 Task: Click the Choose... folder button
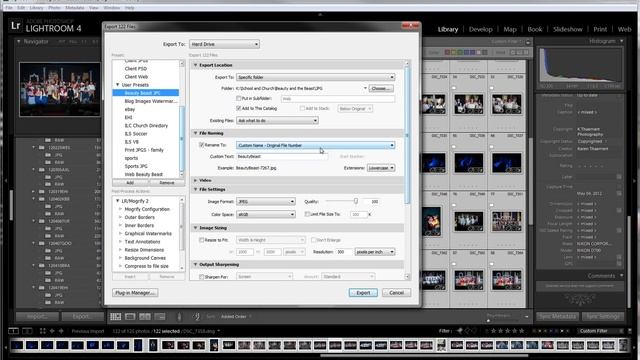[381, 88]
